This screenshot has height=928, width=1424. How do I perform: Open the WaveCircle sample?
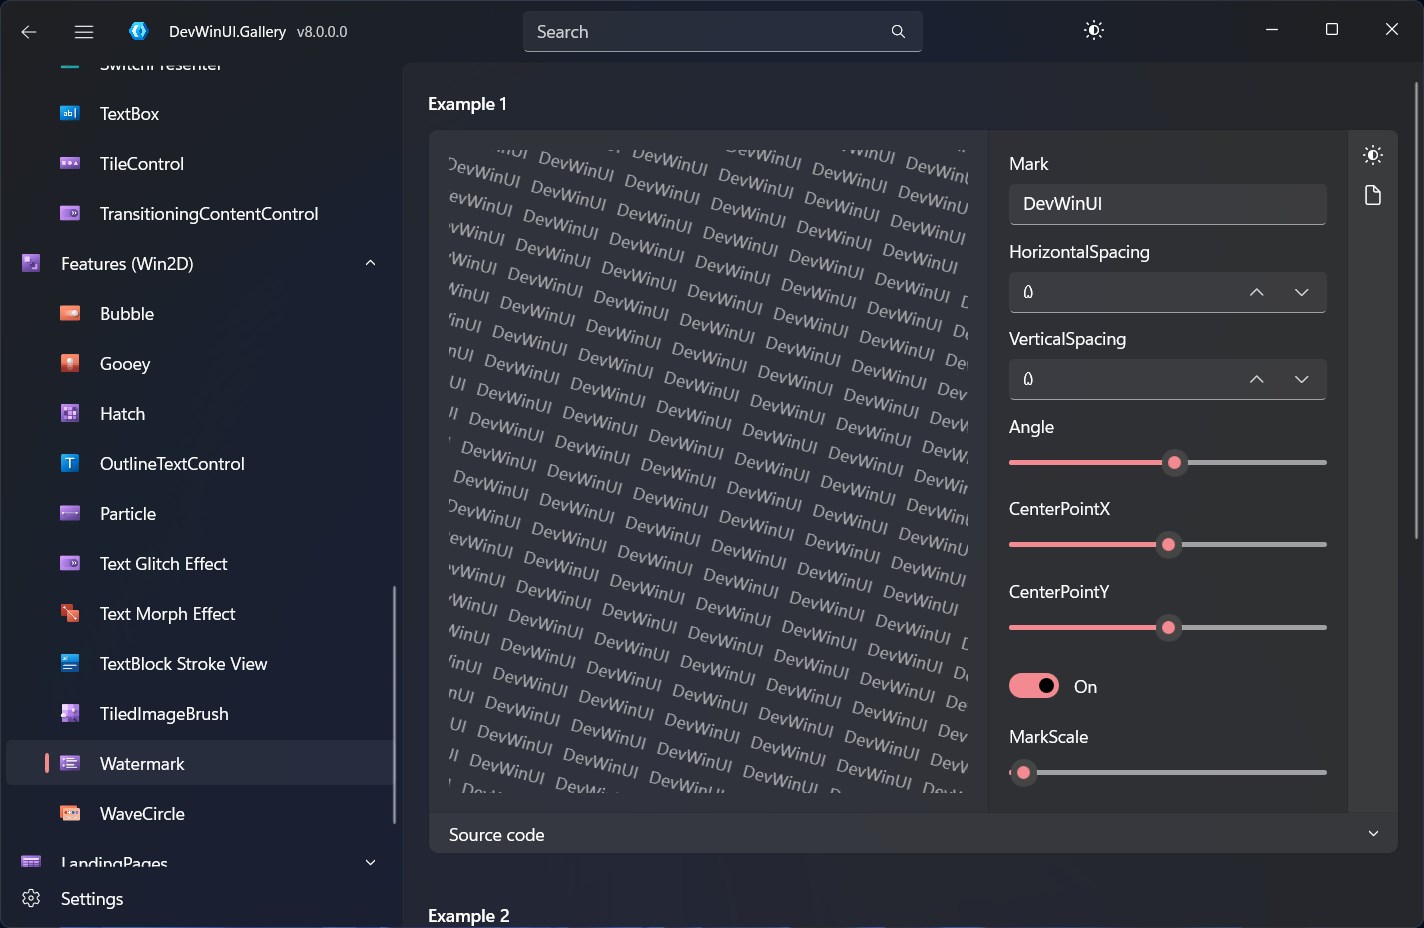pyautogui.click(x=200, y=814)
